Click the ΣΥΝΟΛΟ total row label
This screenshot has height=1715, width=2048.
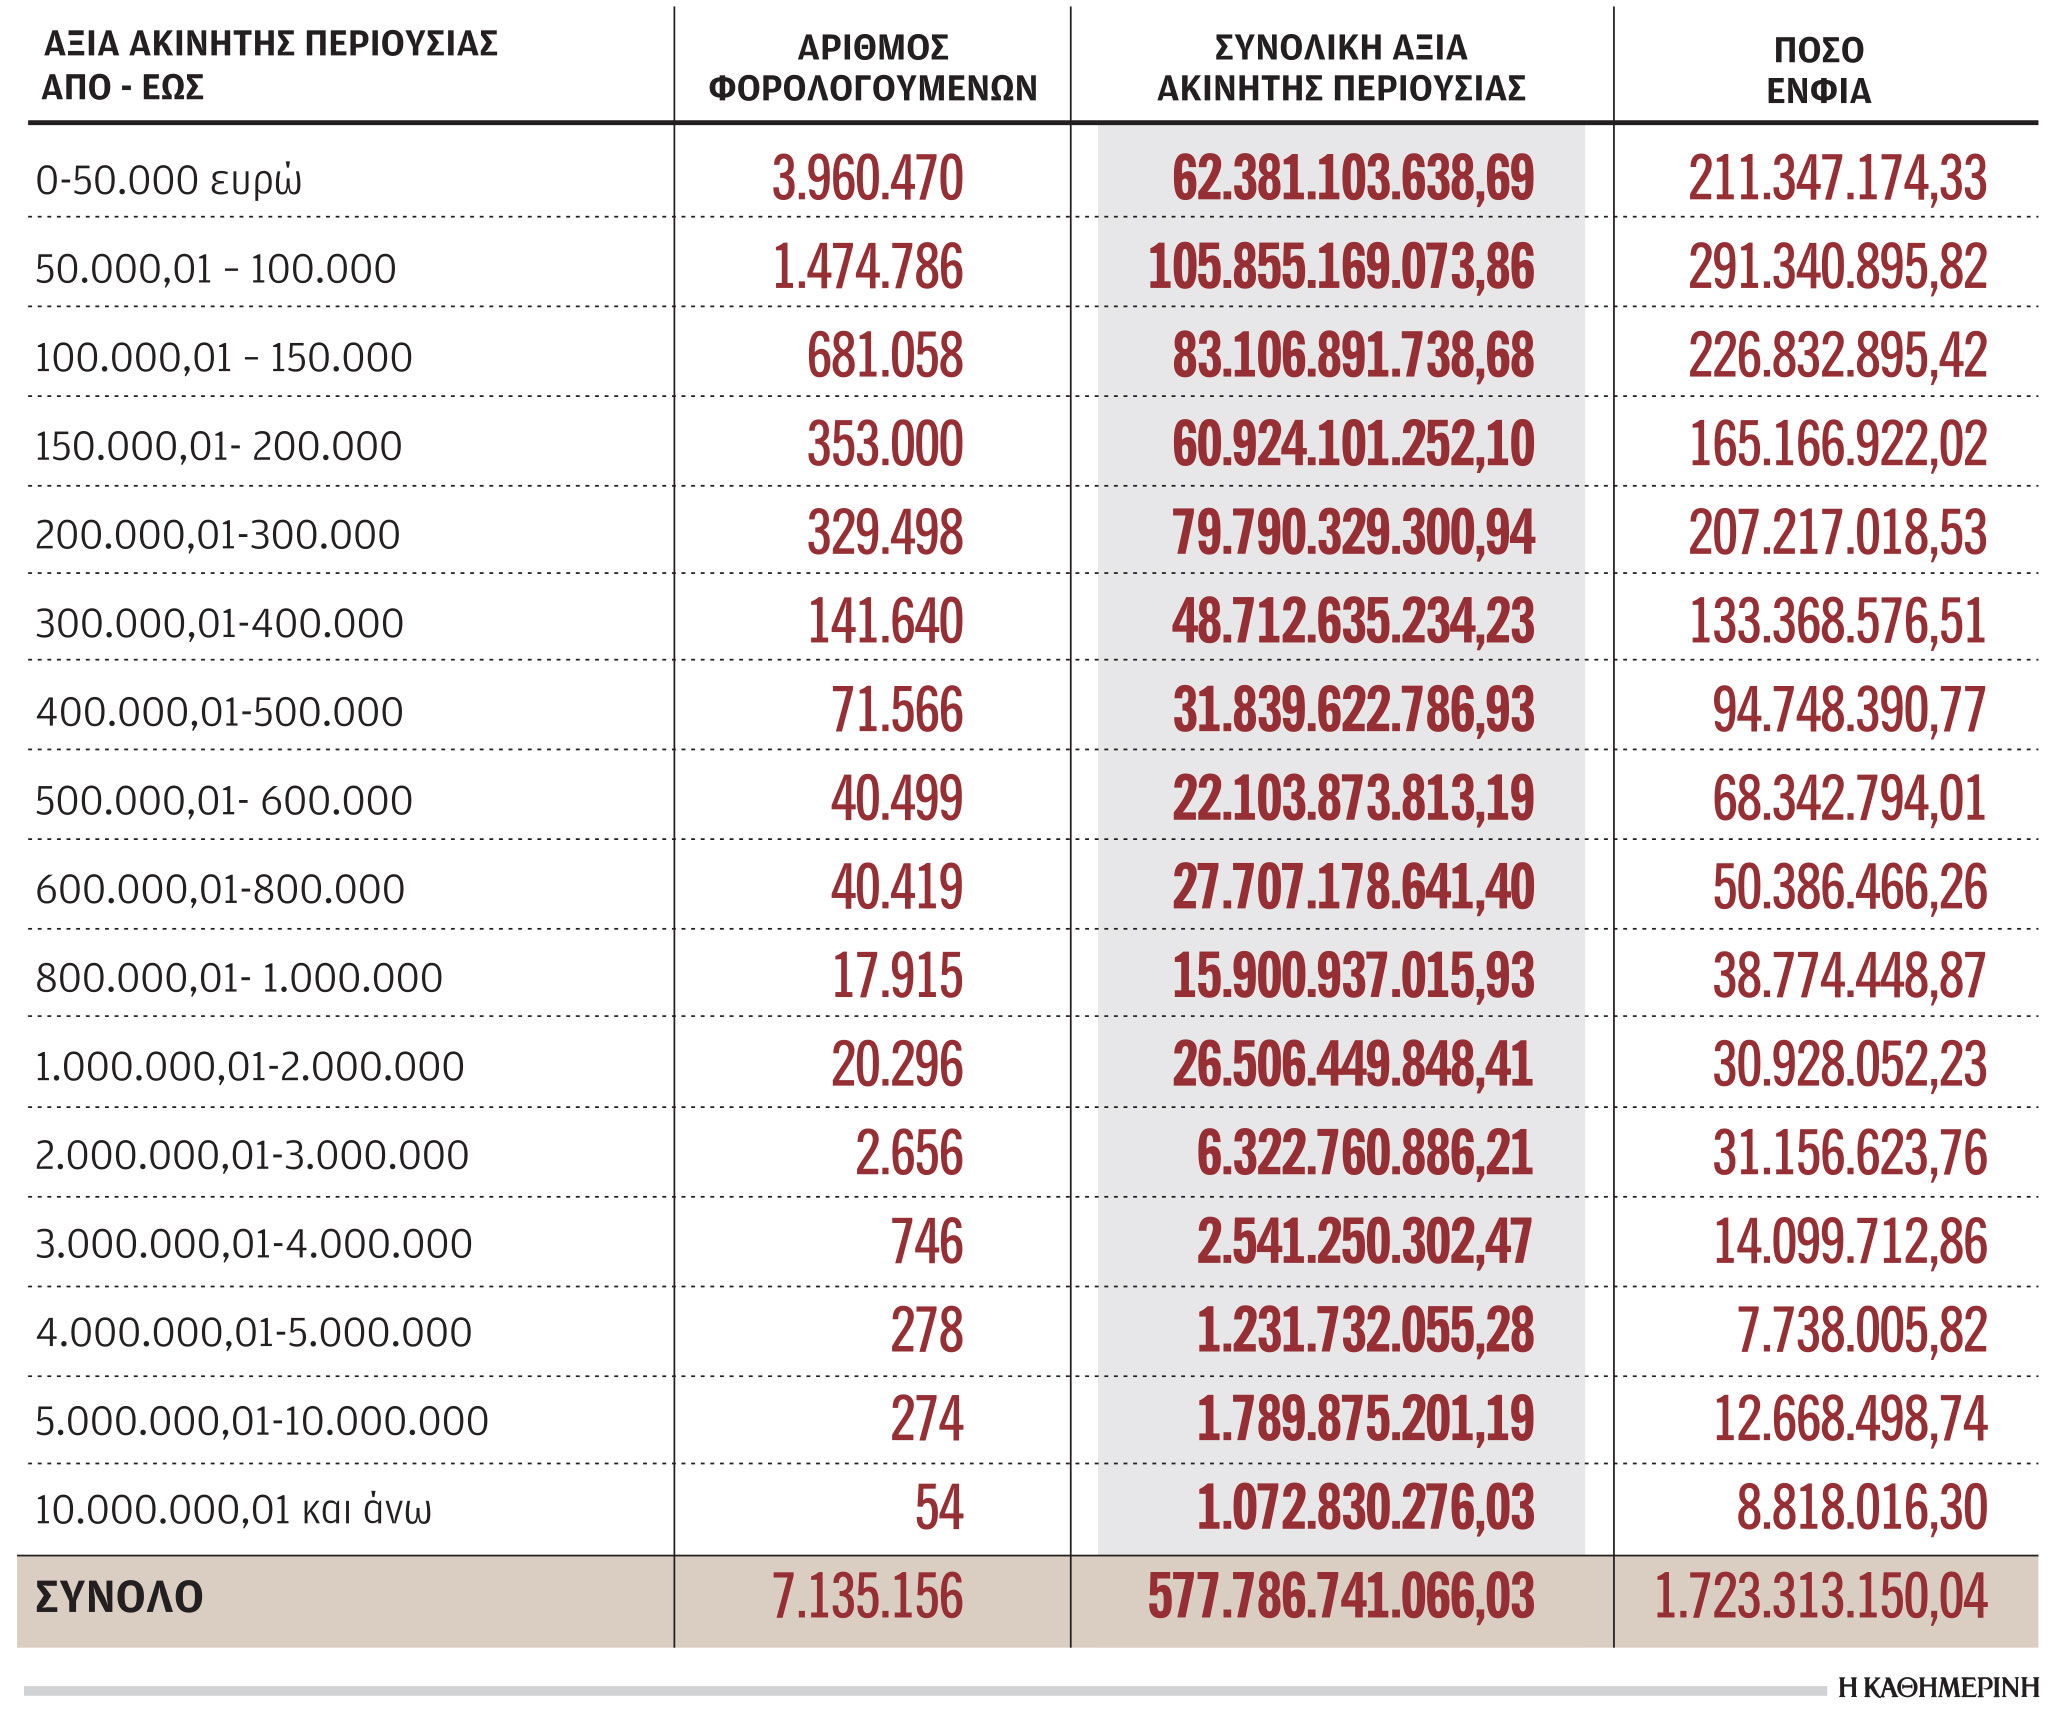click(x=119, y=1597)
